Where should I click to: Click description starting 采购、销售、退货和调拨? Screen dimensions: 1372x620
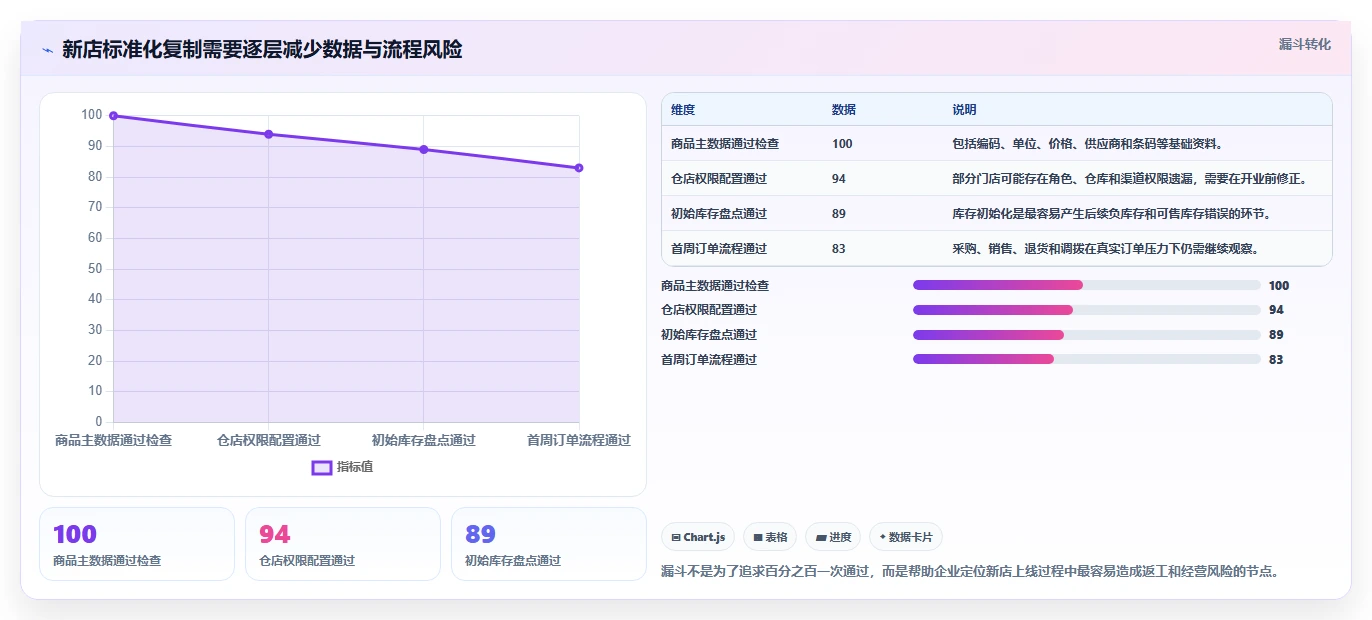(1106, 249)
